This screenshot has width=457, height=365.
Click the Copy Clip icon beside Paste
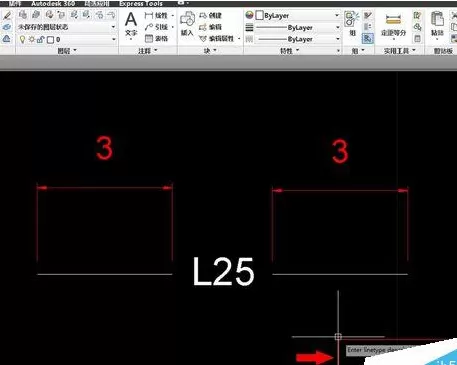click(454, 27)
